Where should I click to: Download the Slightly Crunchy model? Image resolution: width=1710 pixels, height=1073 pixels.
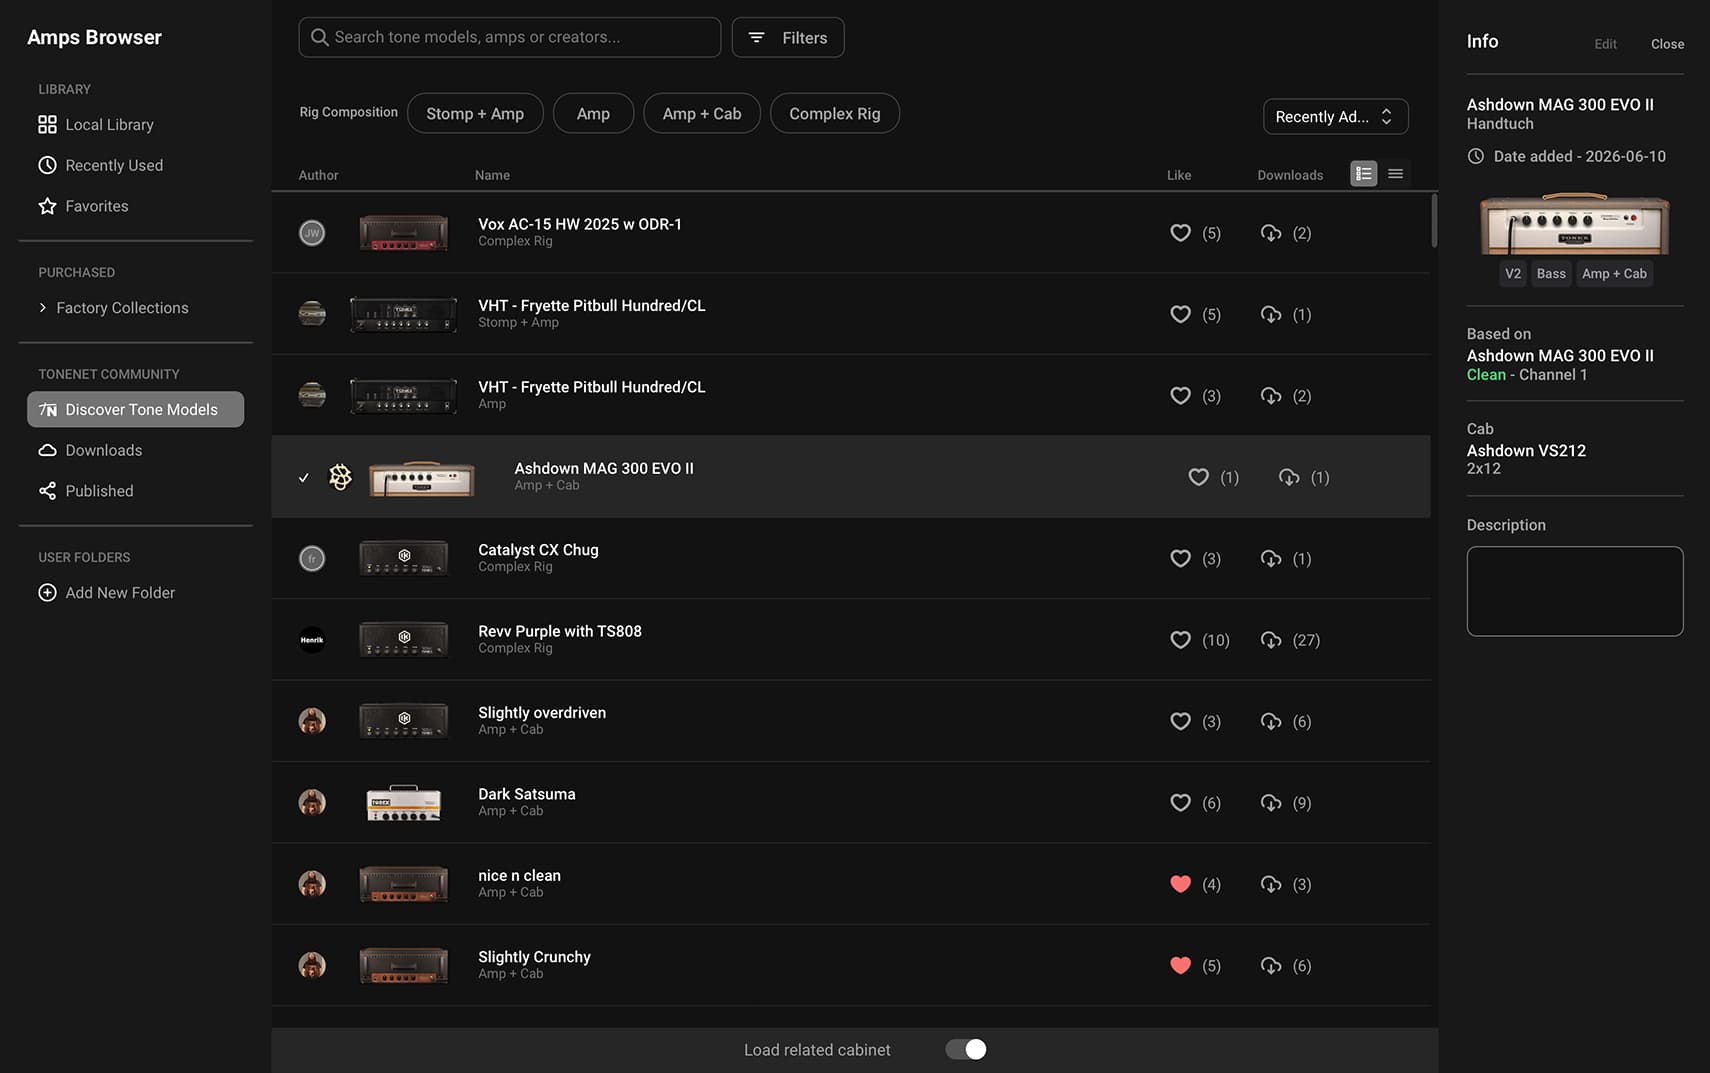coord(1271,966)
